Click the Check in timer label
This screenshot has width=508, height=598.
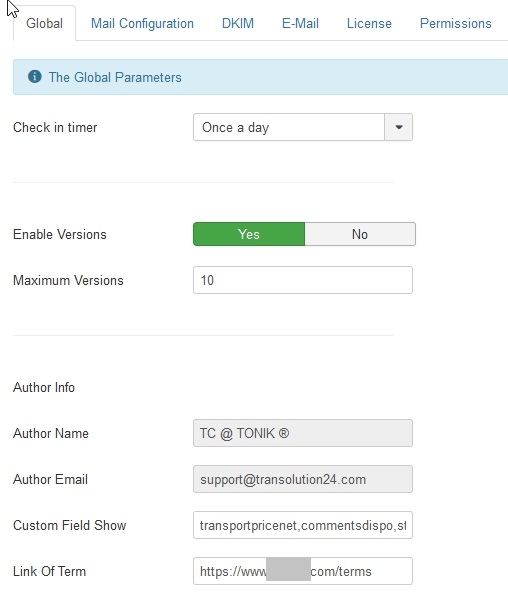click(x=55, y=127)
